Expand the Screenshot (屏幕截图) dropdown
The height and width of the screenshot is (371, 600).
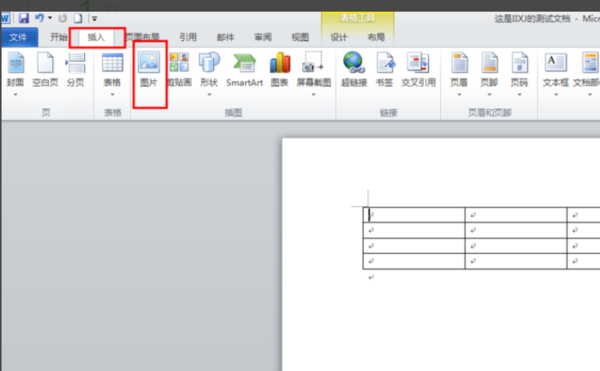[x=313, y=94]
